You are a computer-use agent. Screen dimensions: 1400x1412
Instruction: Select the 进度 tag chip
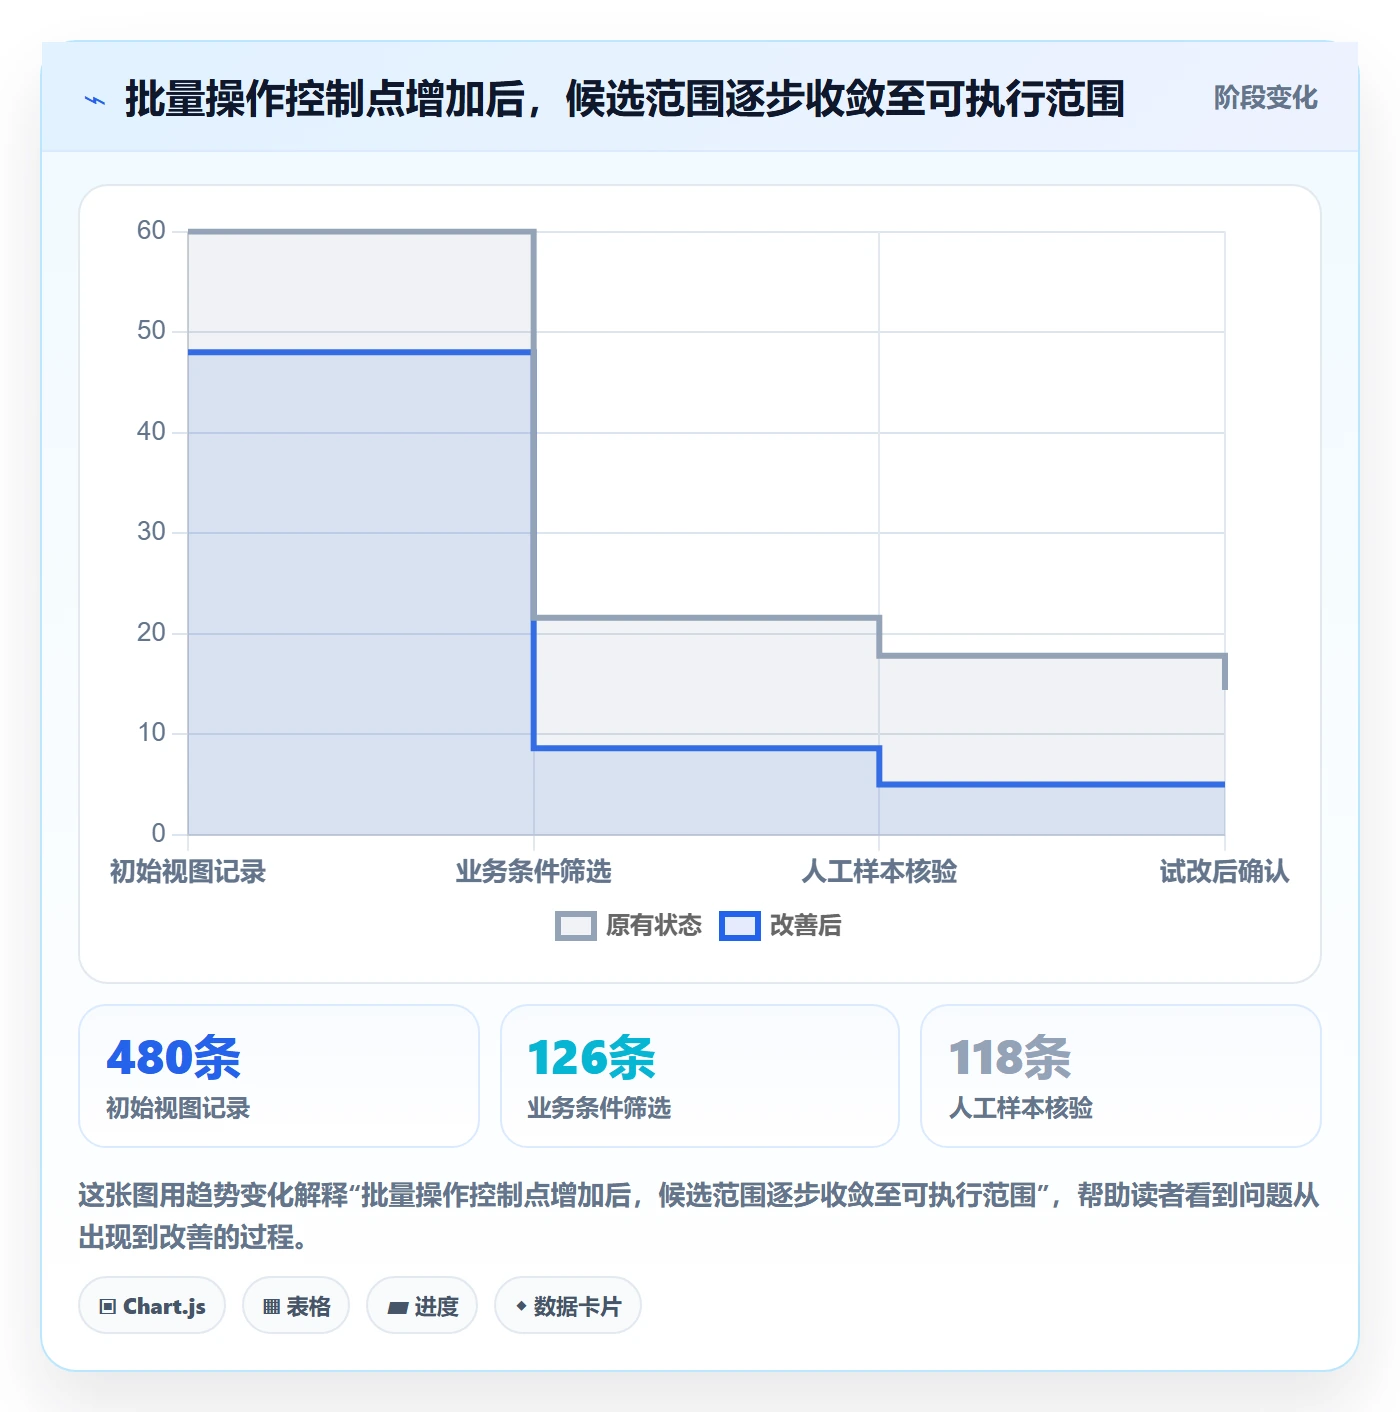pyautogui.click(x=422, y=1305)
